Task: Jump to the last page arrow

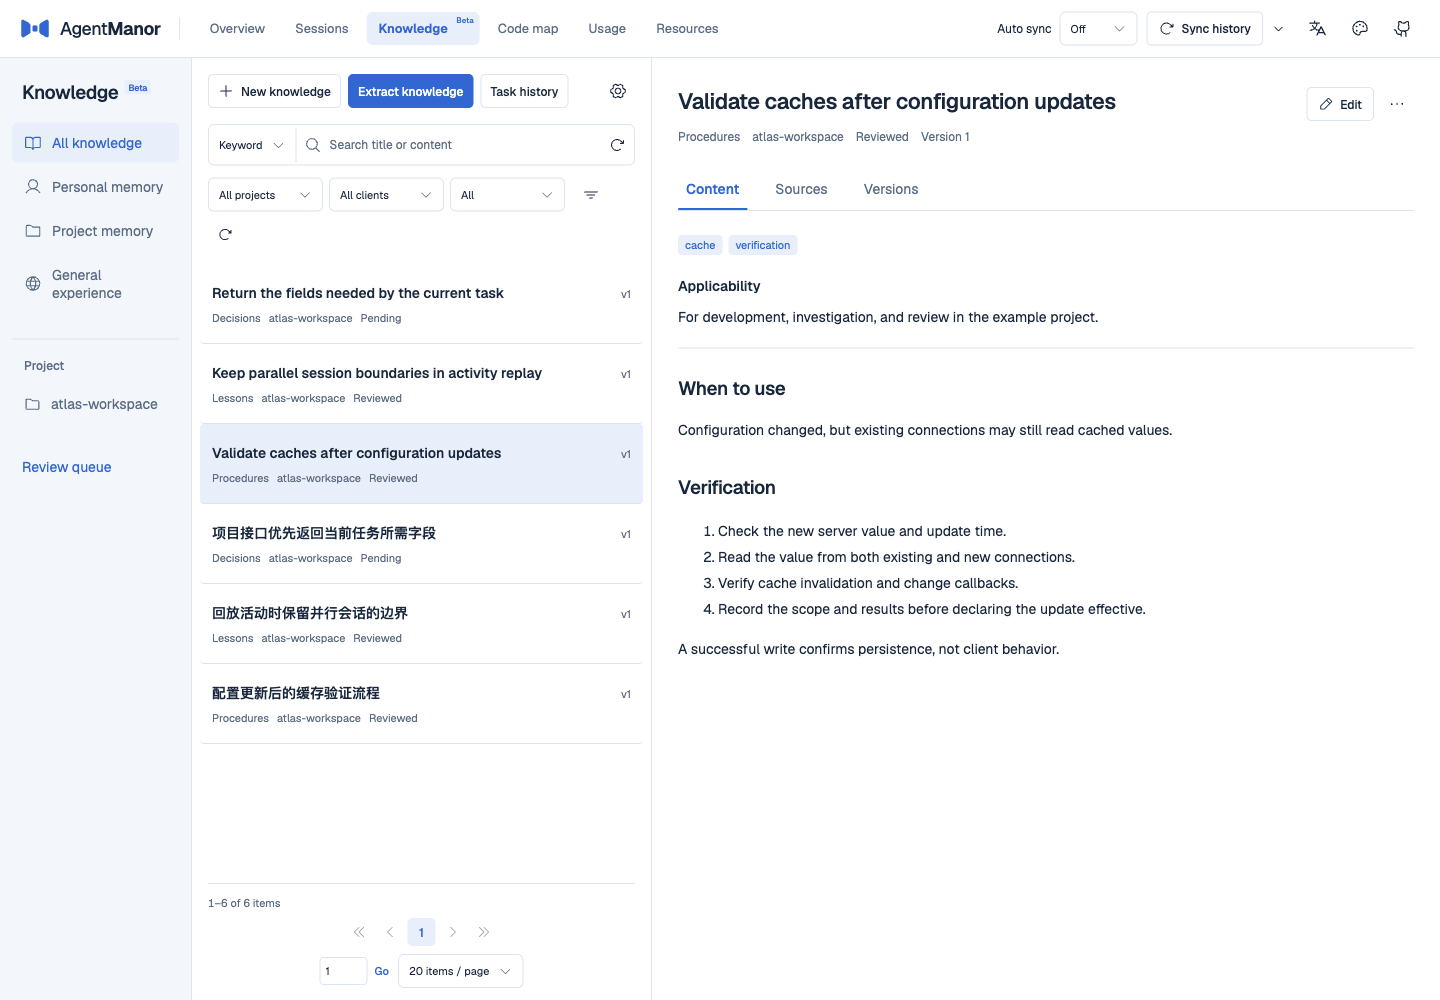Action: pos(484,932)
